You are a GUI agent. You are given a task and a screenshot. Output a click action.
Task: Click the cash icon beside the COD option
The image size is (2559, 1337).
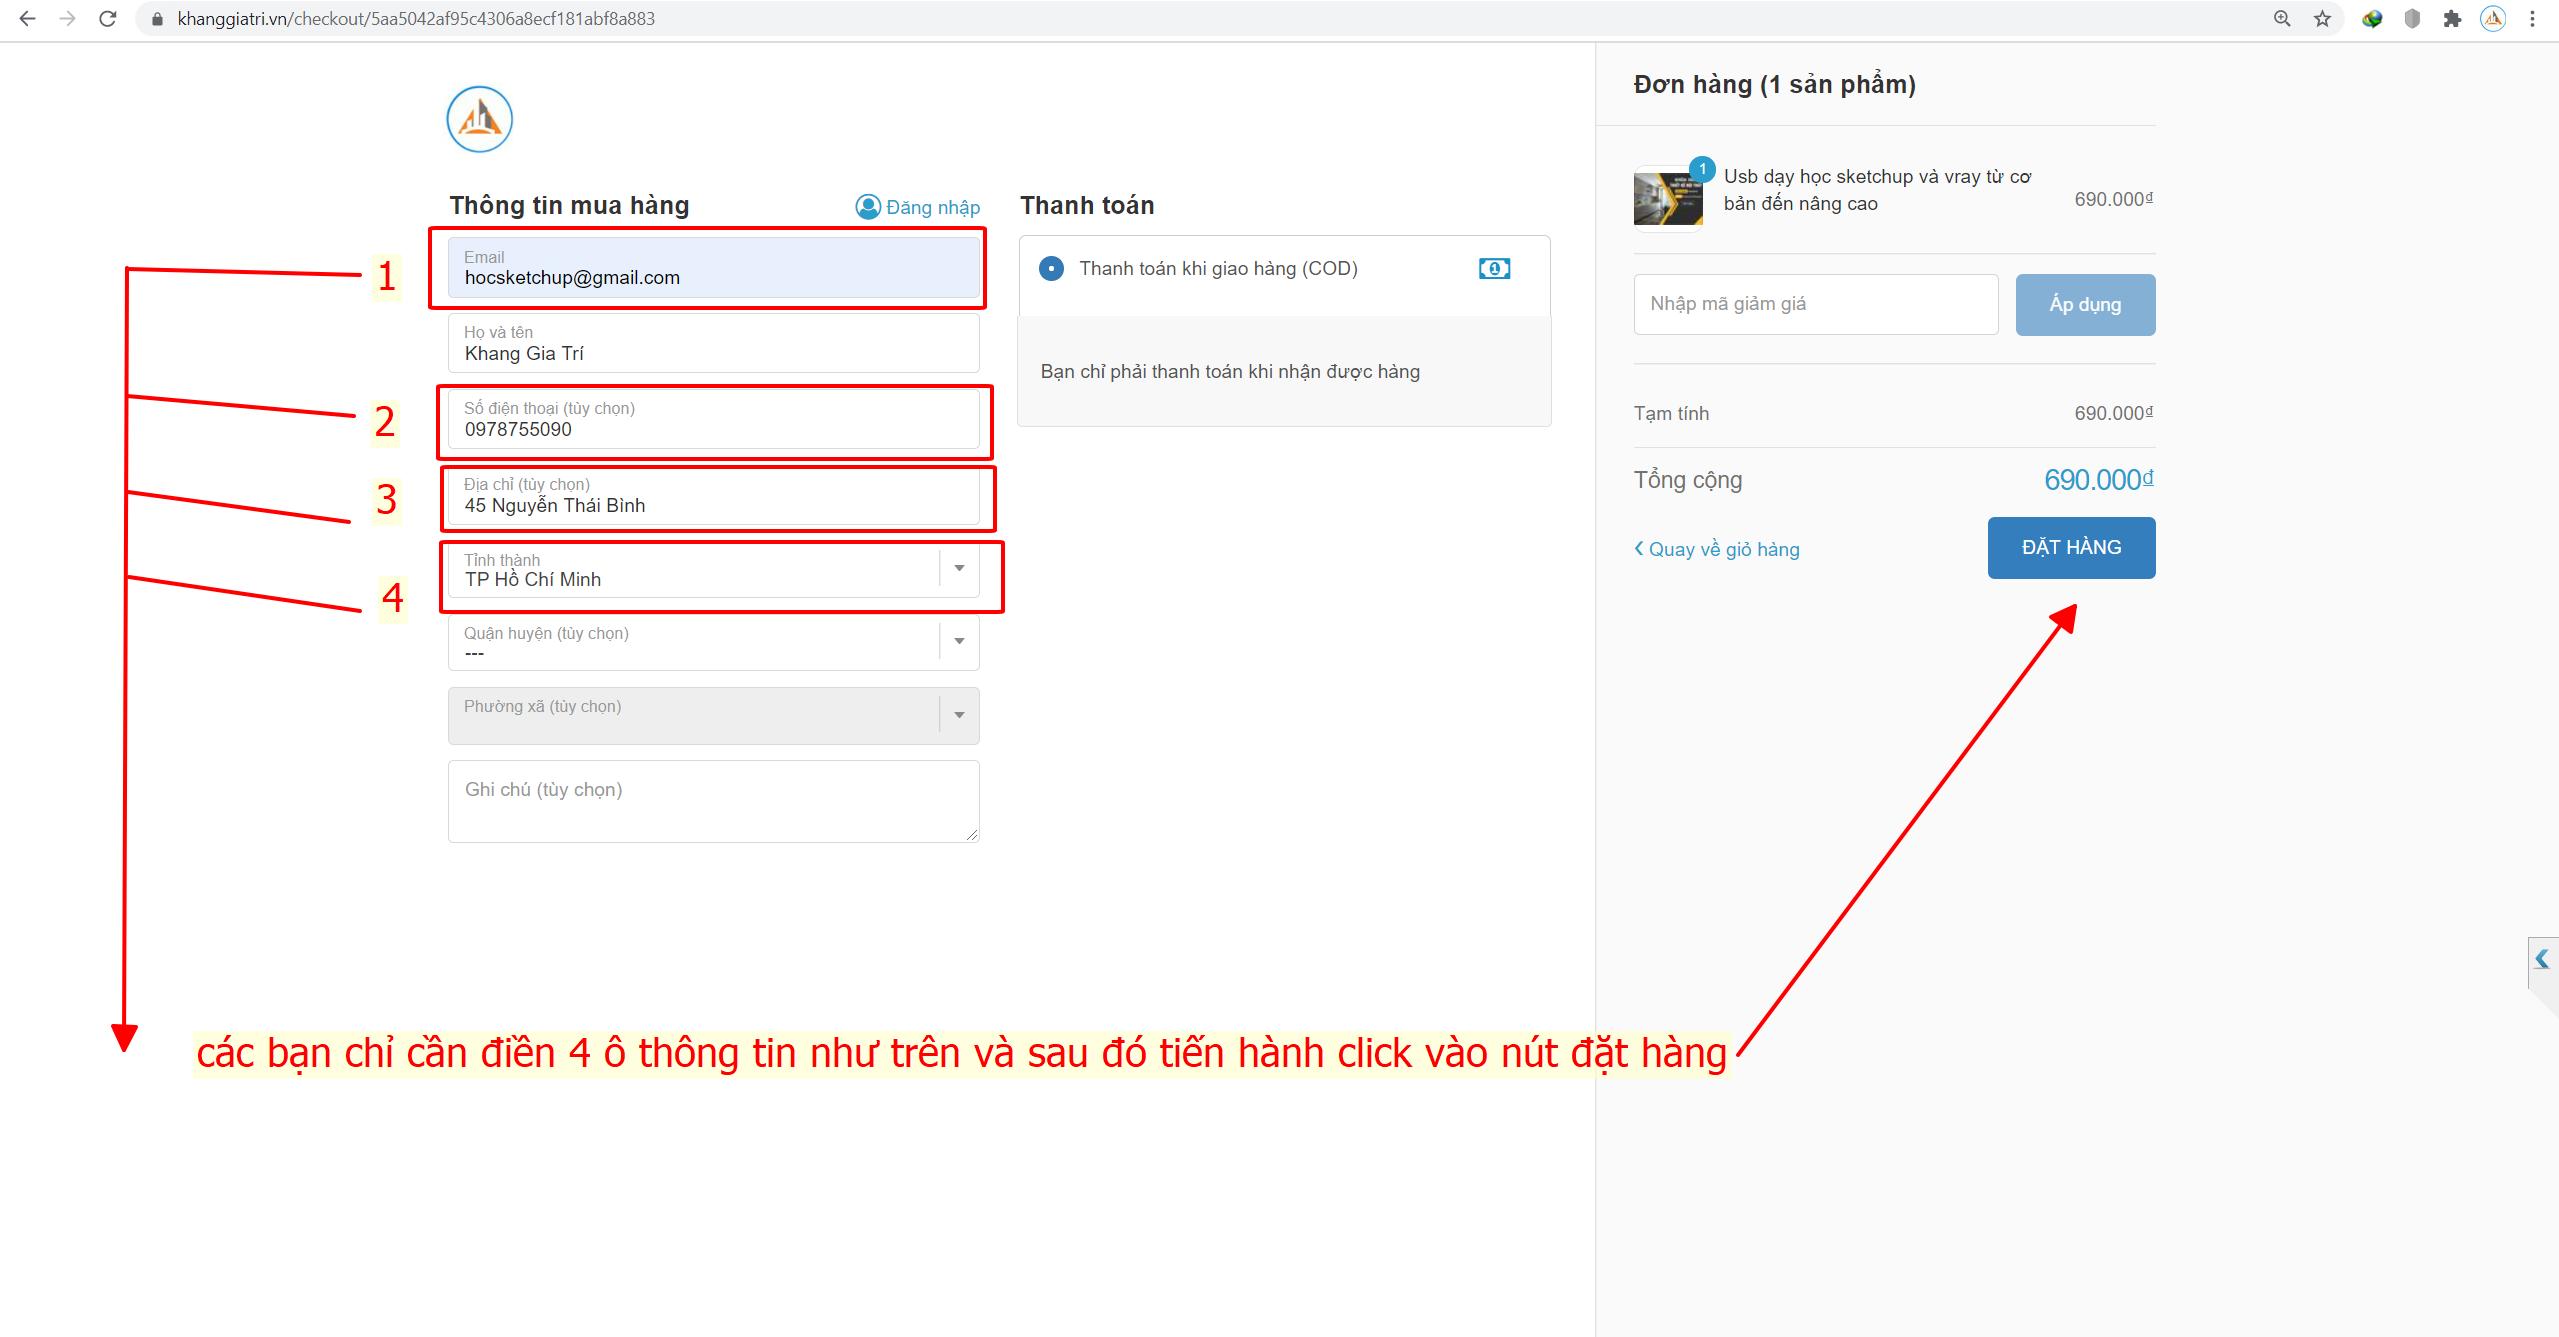coord(1494,268)
